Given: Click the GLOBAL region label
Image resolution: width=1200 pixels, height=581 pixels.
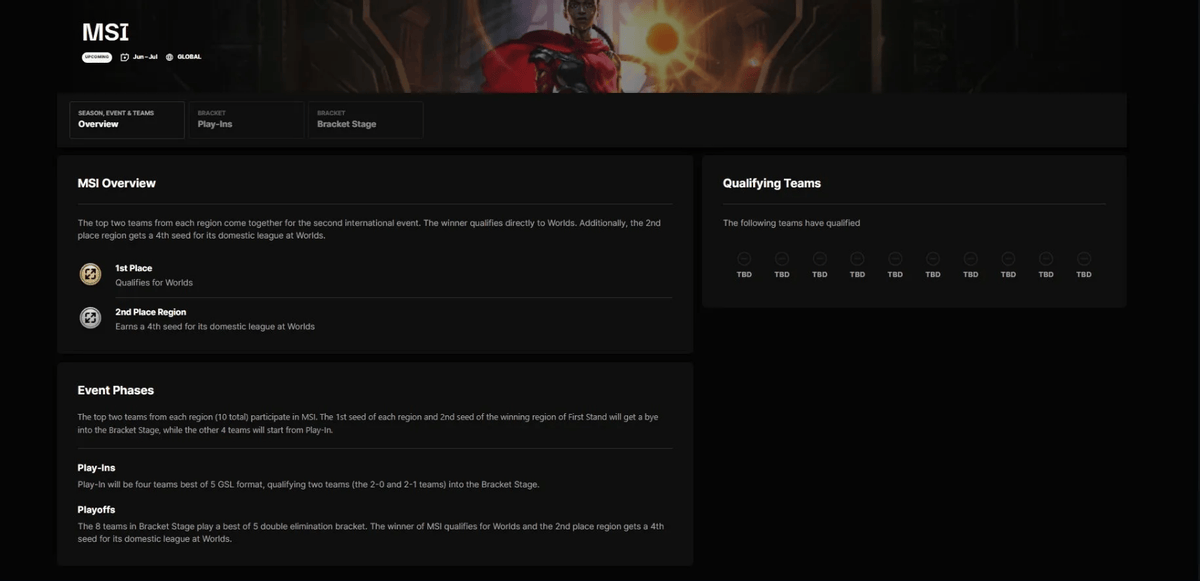Looking at the screenshot, I should pos(189,57).
